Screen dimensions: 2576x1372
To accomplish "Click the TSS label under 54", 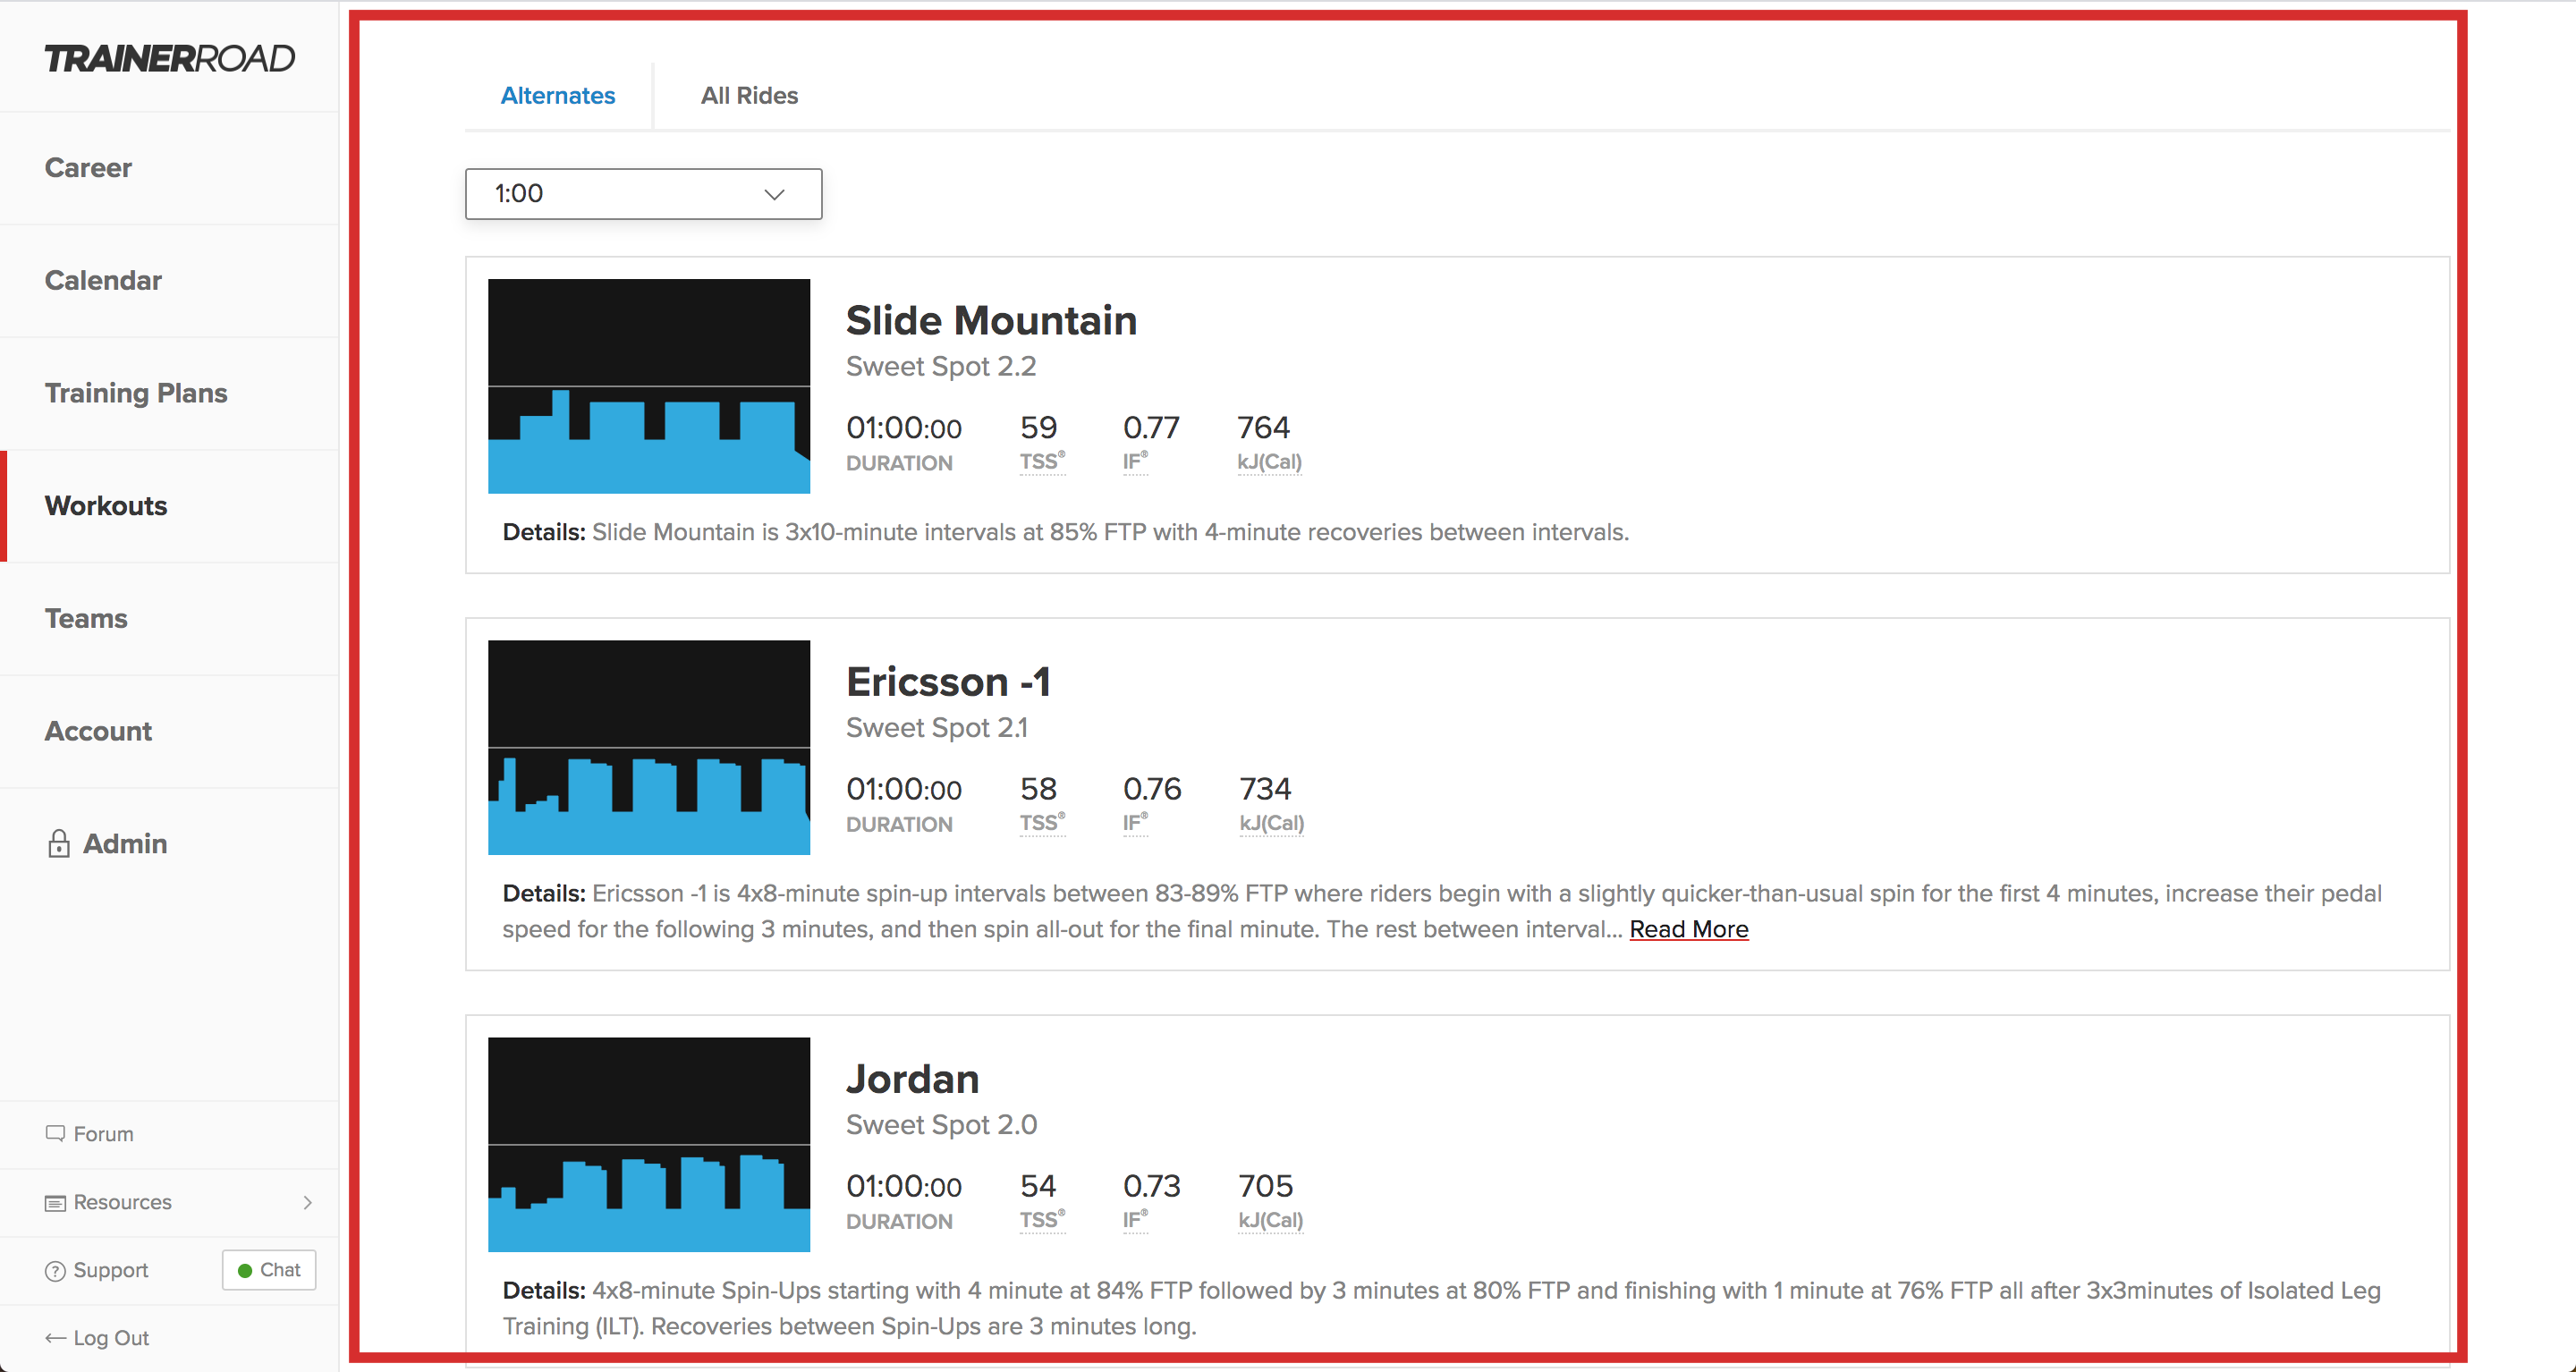I will pyautogui.click(x=1042, y=1219).
